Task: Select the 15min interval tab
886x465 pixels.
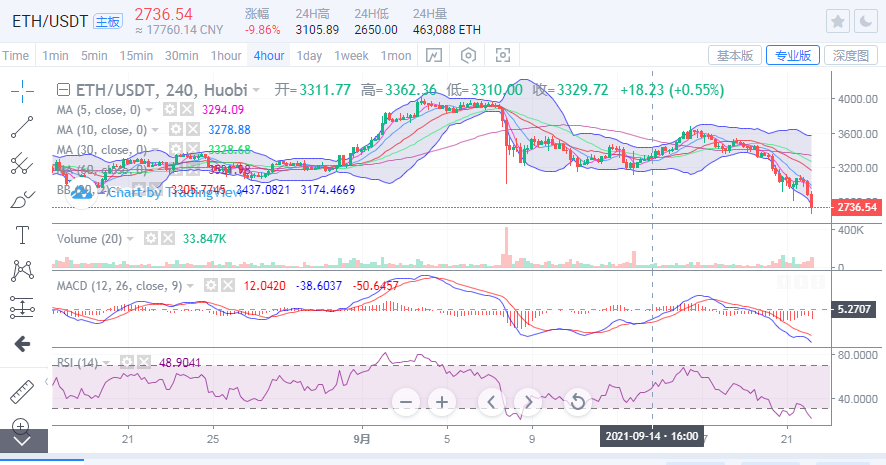Action: coord(135,55)
